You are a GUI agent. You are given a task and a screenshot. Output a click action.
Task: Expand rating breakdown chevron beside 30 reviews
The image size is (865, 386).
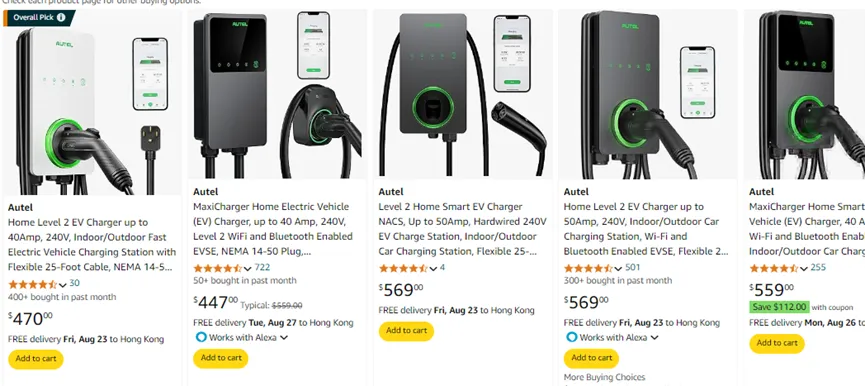62,285
